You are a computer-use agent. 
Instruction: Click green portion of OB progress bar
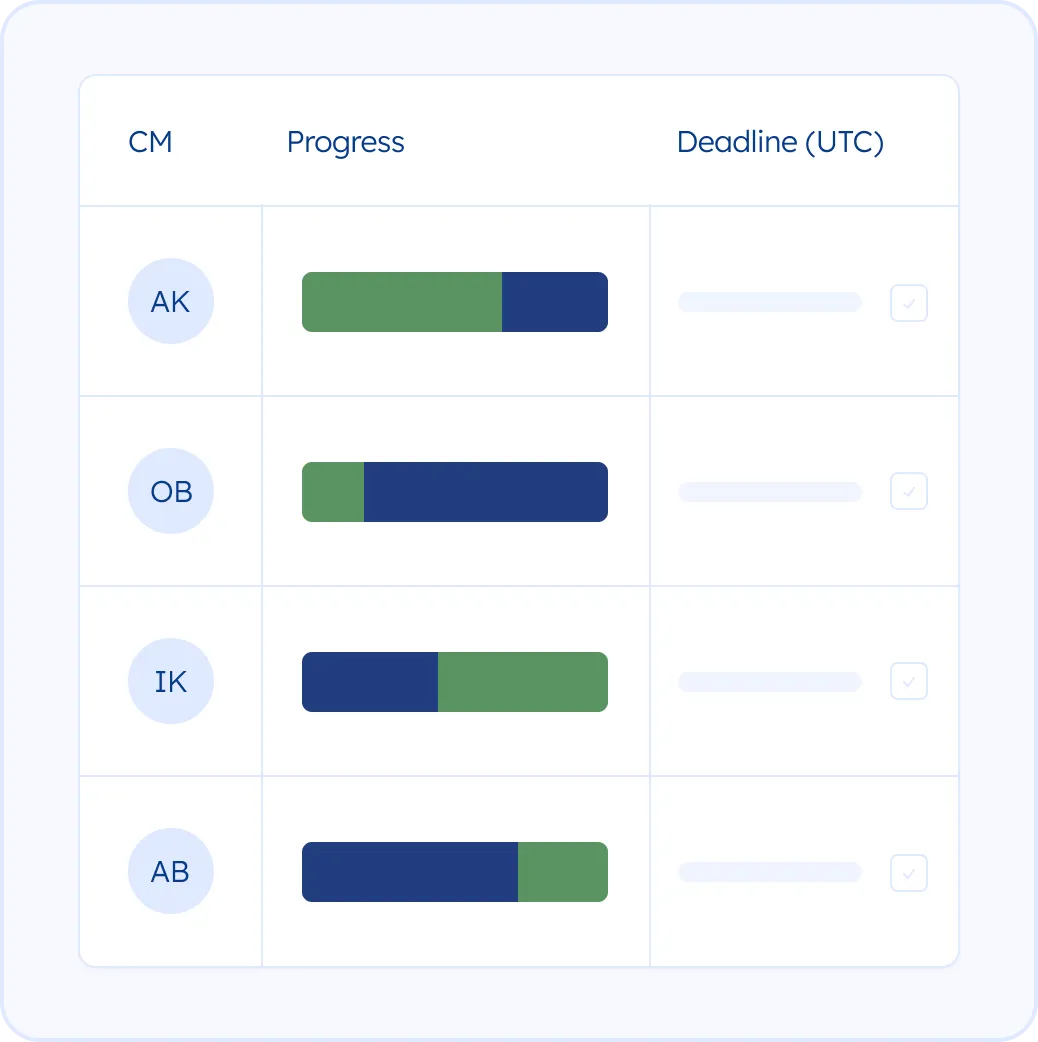[333, 492]
